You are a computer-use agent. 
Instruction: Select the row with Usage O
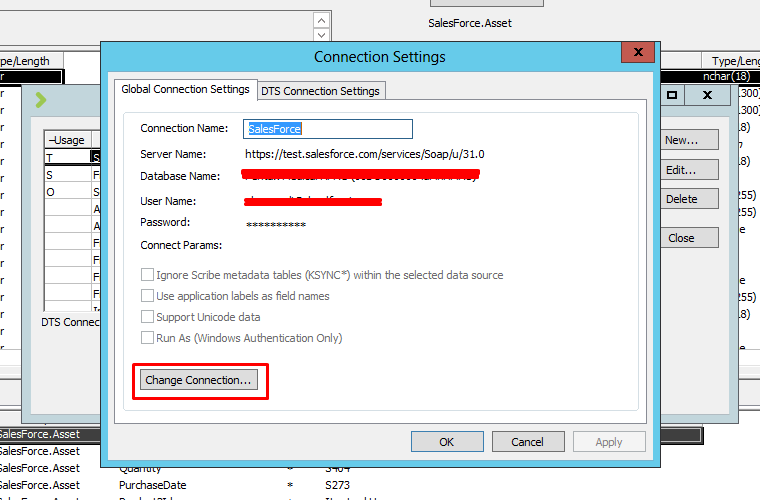(x=68, y=192)
